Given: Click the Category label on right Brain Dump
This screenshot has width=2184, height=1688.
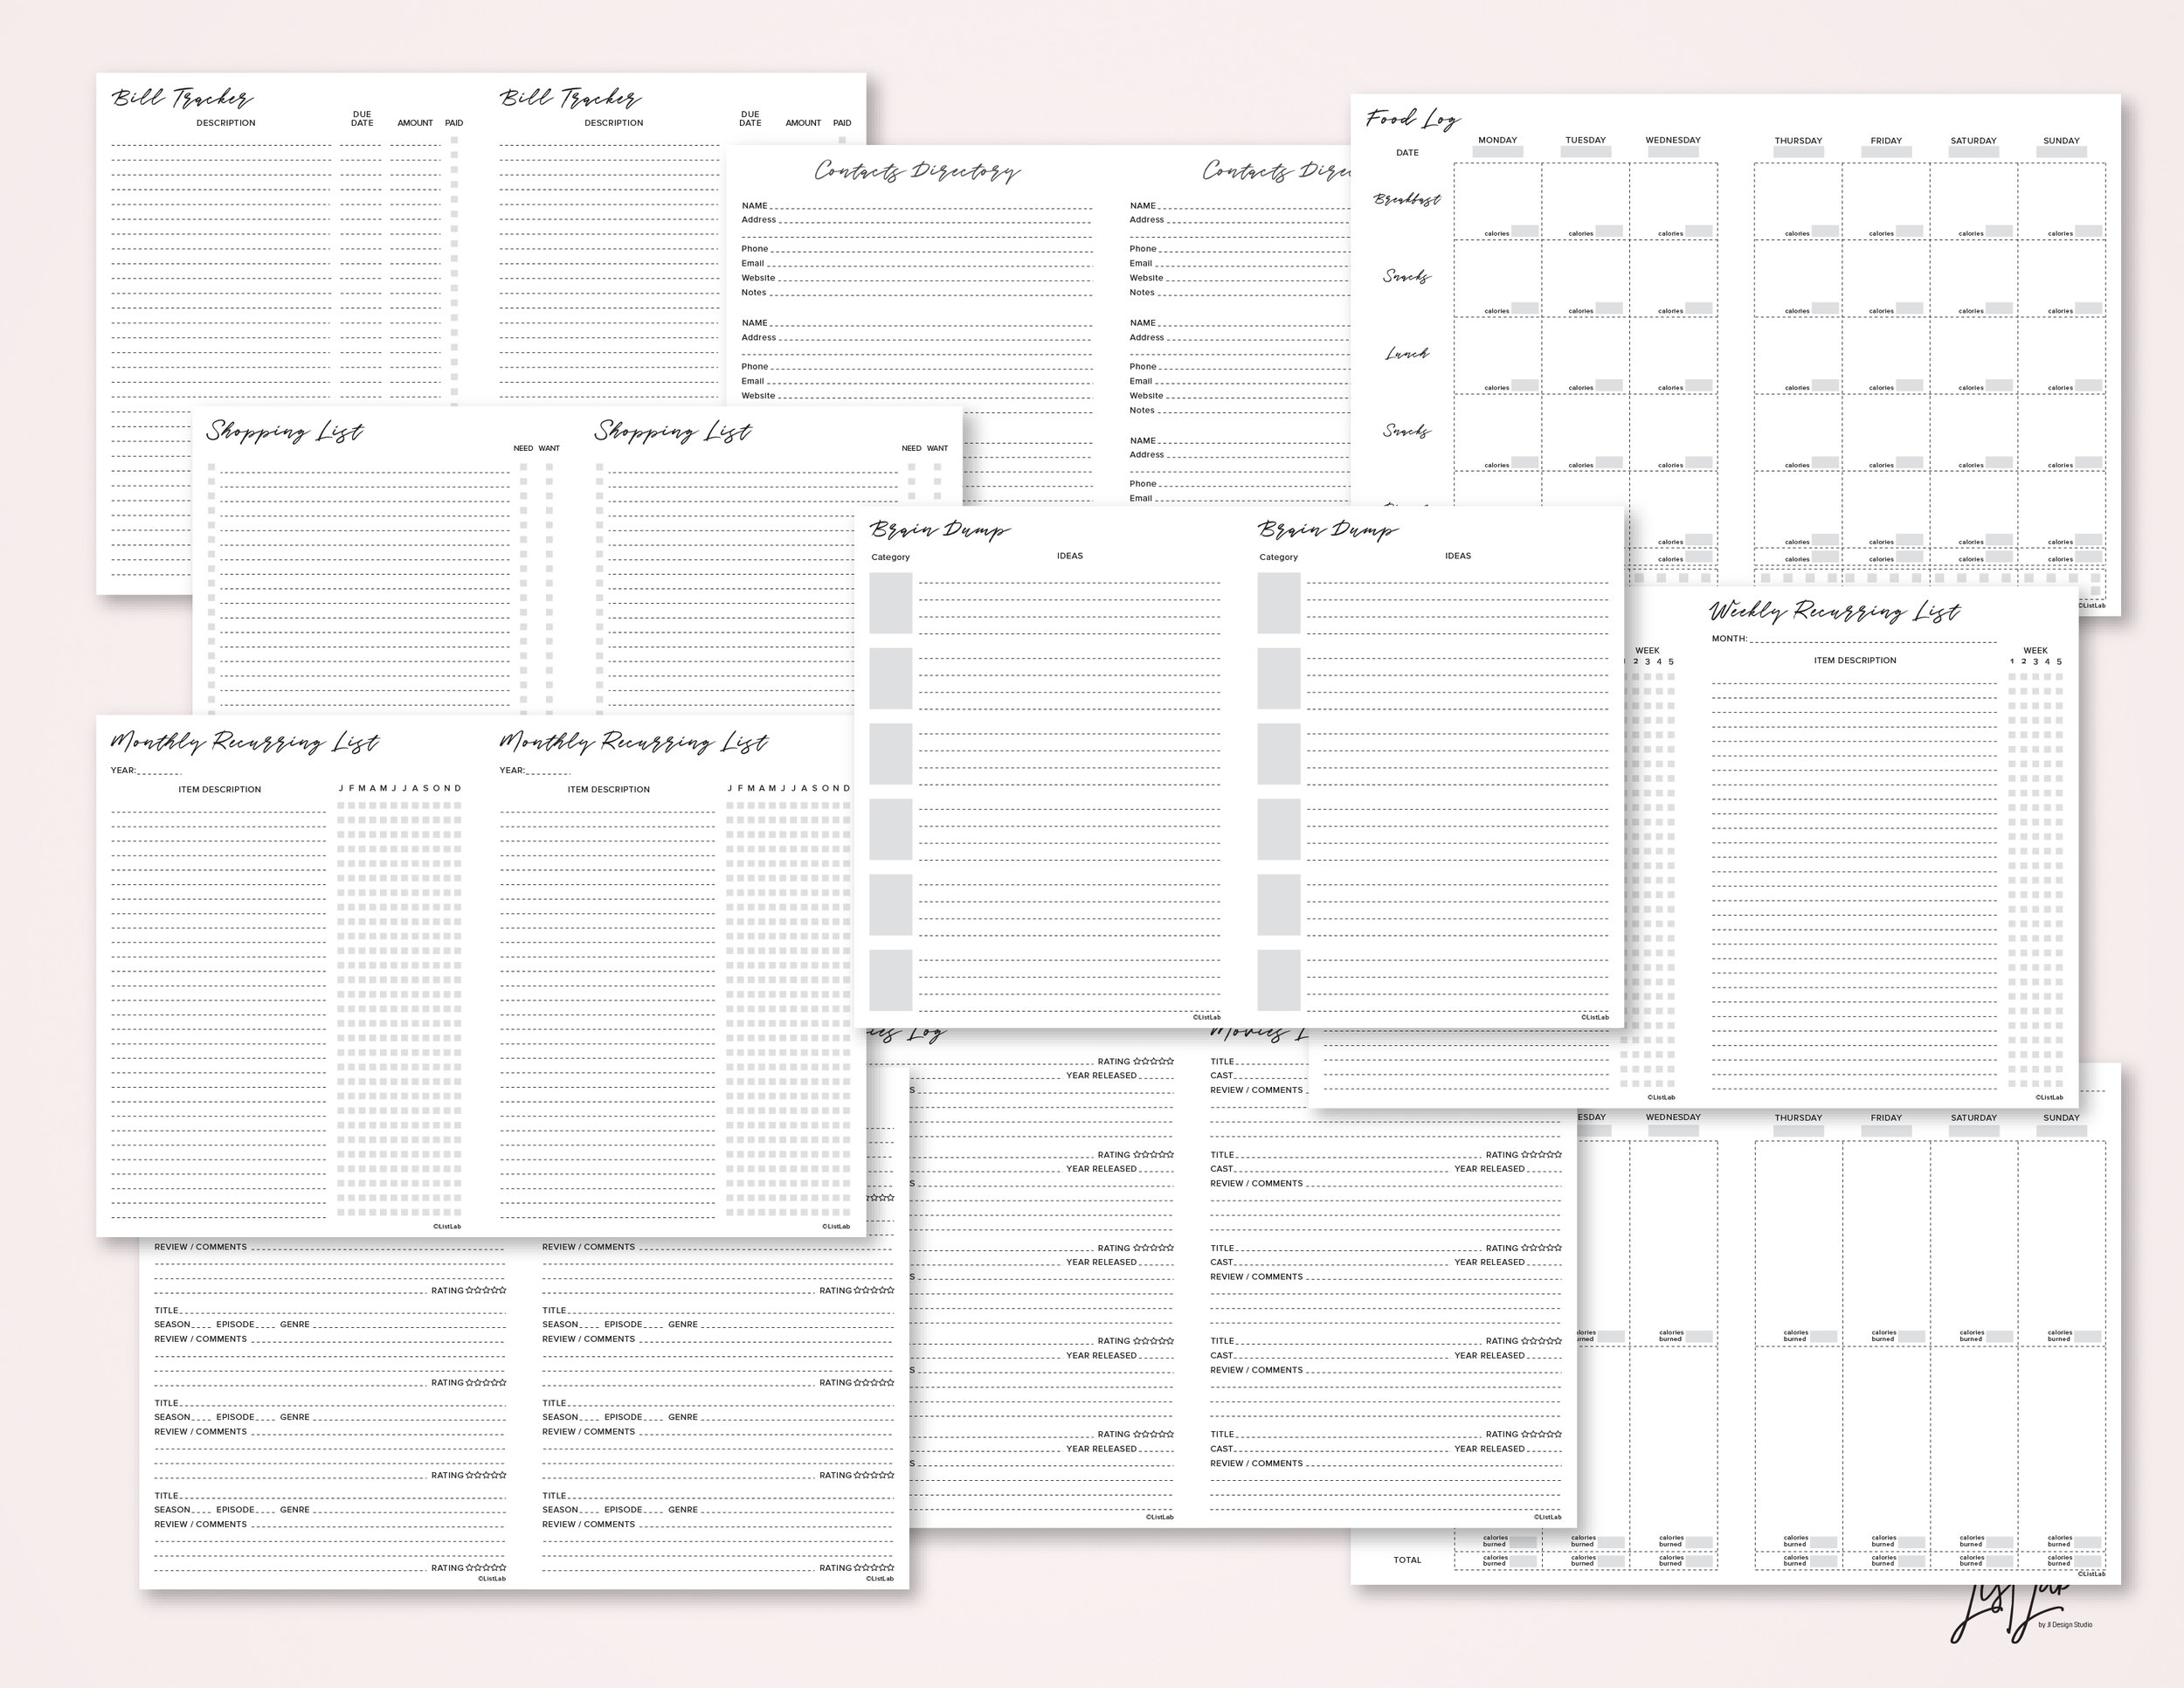Looking at the screenshot, I should 1278,557.
